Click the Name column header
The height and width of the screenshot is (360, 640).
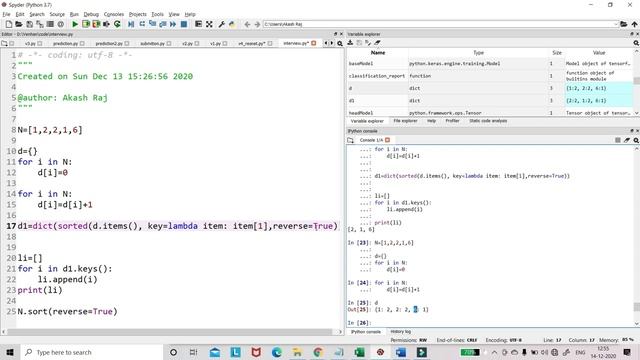[x=378, y=53]
